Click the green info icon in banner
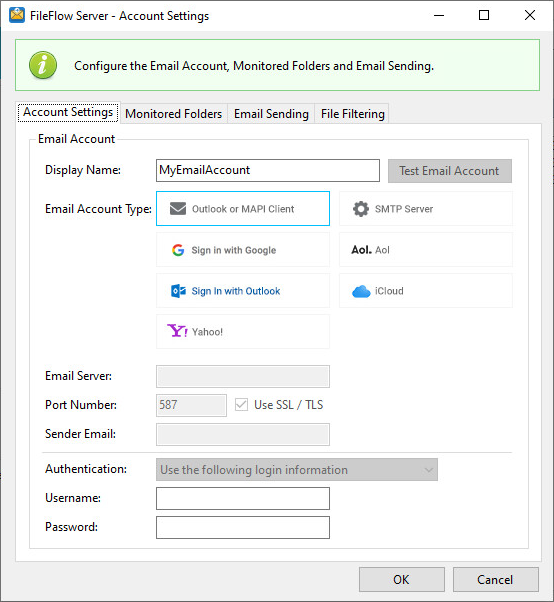Screen dimensions: 554x602 (x=43, y=65)
